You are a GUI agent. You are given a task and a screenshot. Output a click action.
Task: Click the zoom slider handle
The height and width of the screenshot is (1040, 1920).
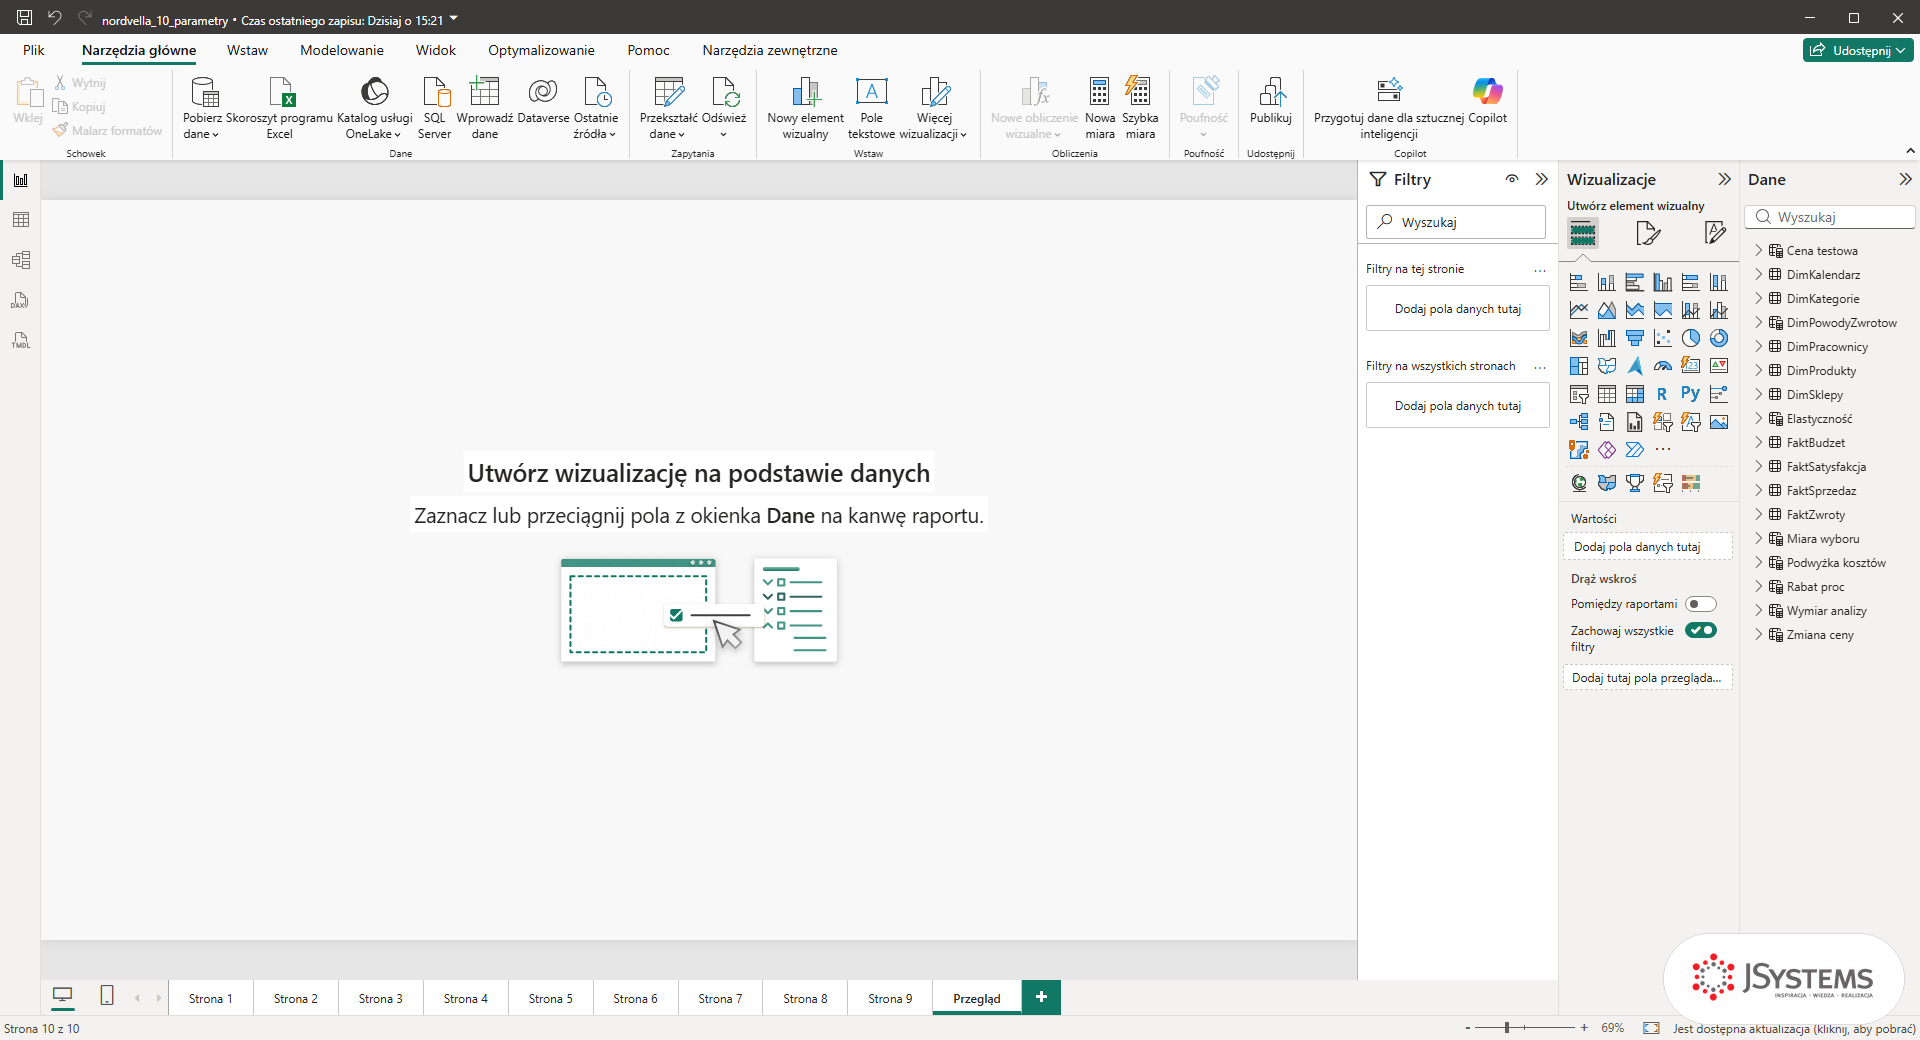point(1507,1027)
